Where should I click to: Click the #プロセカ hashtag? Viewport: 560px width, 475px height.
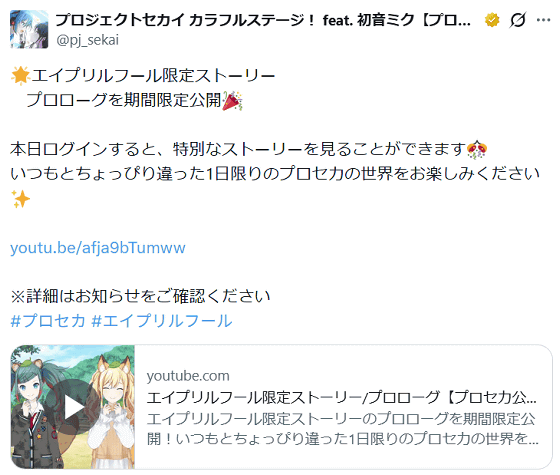click(x=48, y=320)
